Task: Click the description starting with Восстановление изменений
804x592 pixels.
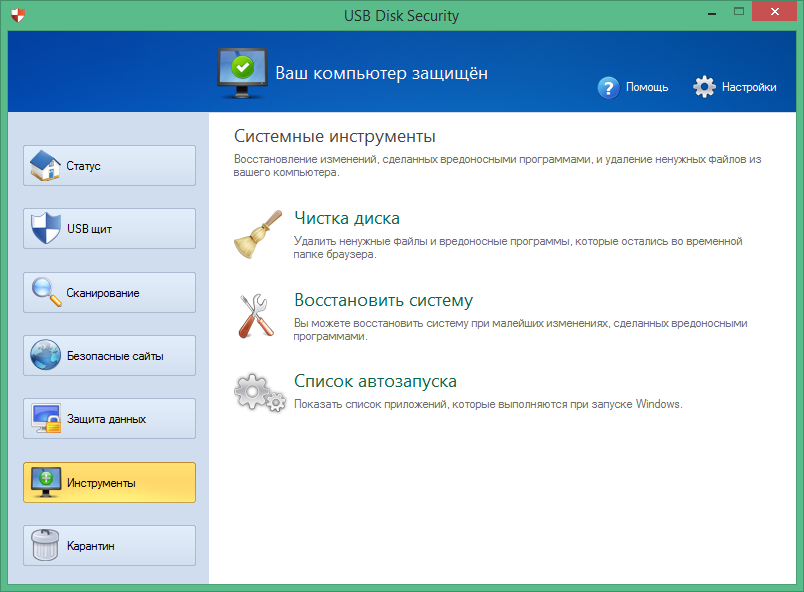Action: (x=497, y=166)
